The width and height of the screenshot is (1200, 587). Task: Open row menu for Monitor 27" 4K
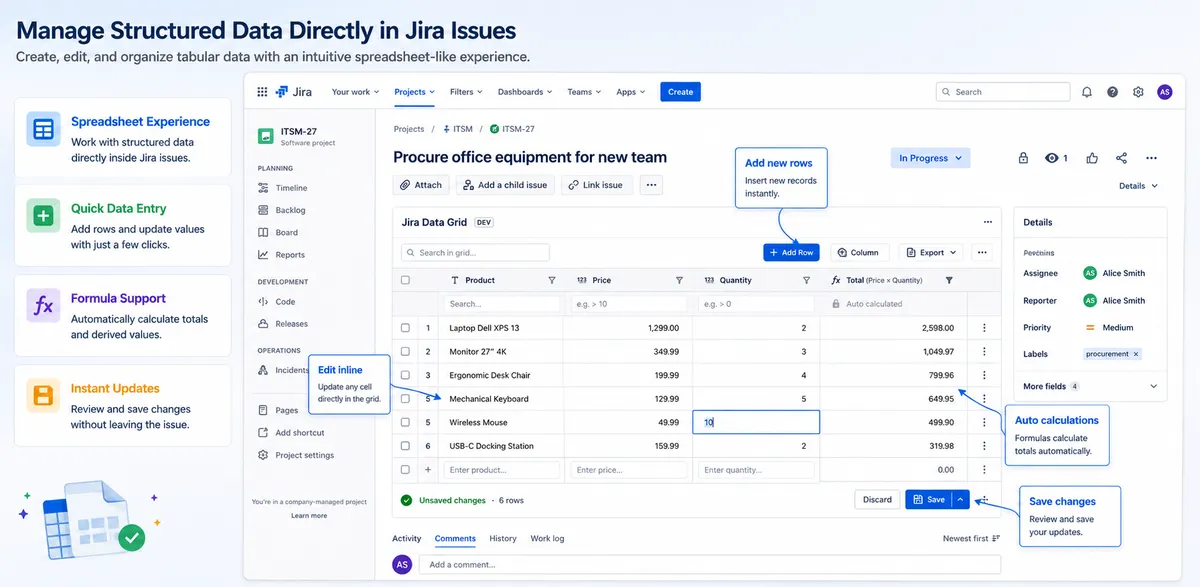(x=984, y=352)
